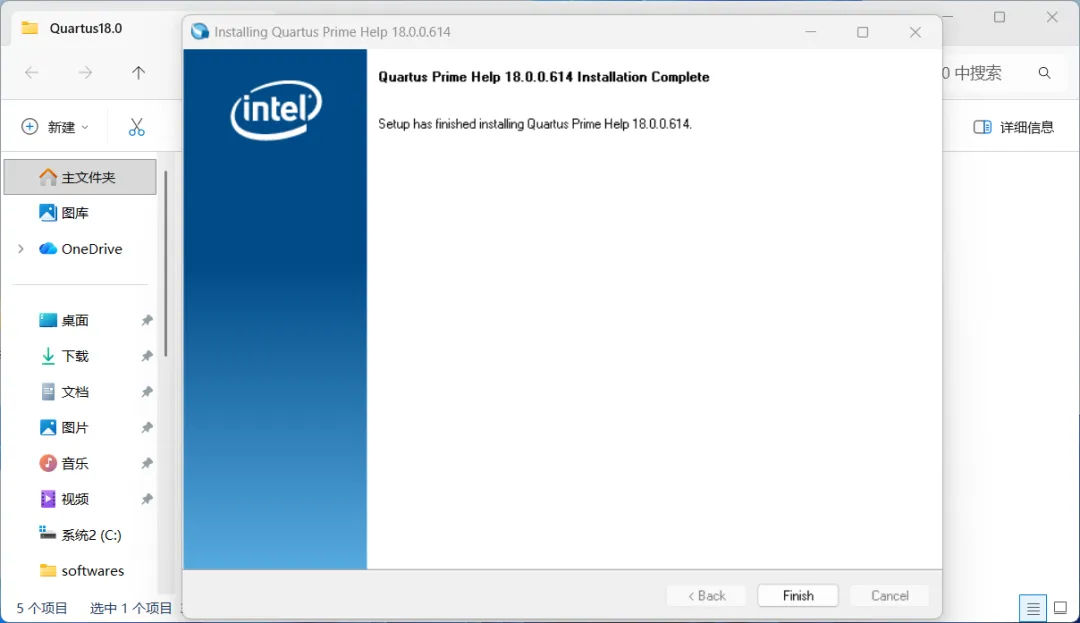Click the Quartus18.0 Explorer tab title

point(85,28)
